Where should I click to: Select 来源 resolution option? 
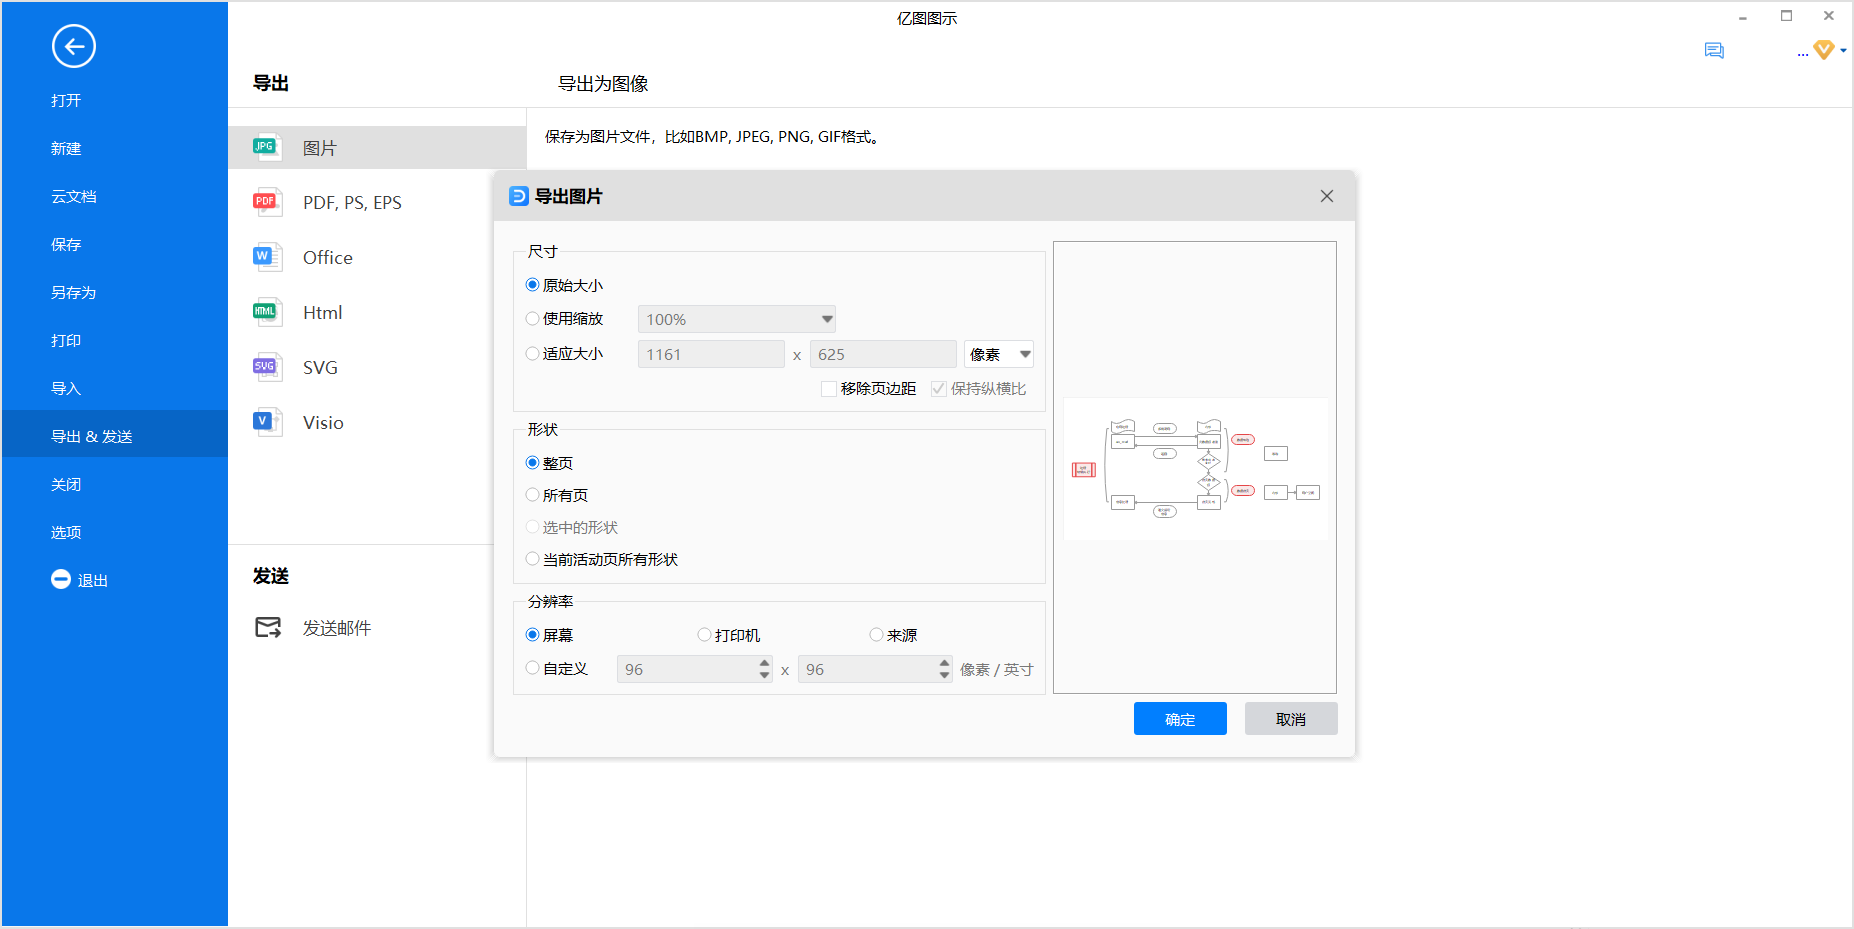[876, 635]
